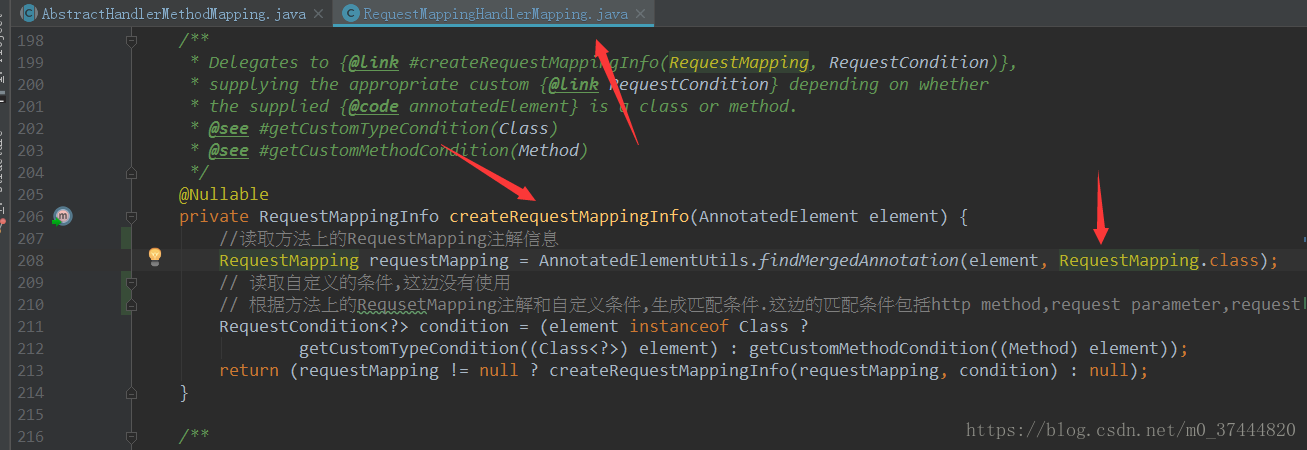Image resolution: width=1307 pixels, height=450 pixels.
Task: Click line number 205 in the gutter
Action: [x=31, y=194]
